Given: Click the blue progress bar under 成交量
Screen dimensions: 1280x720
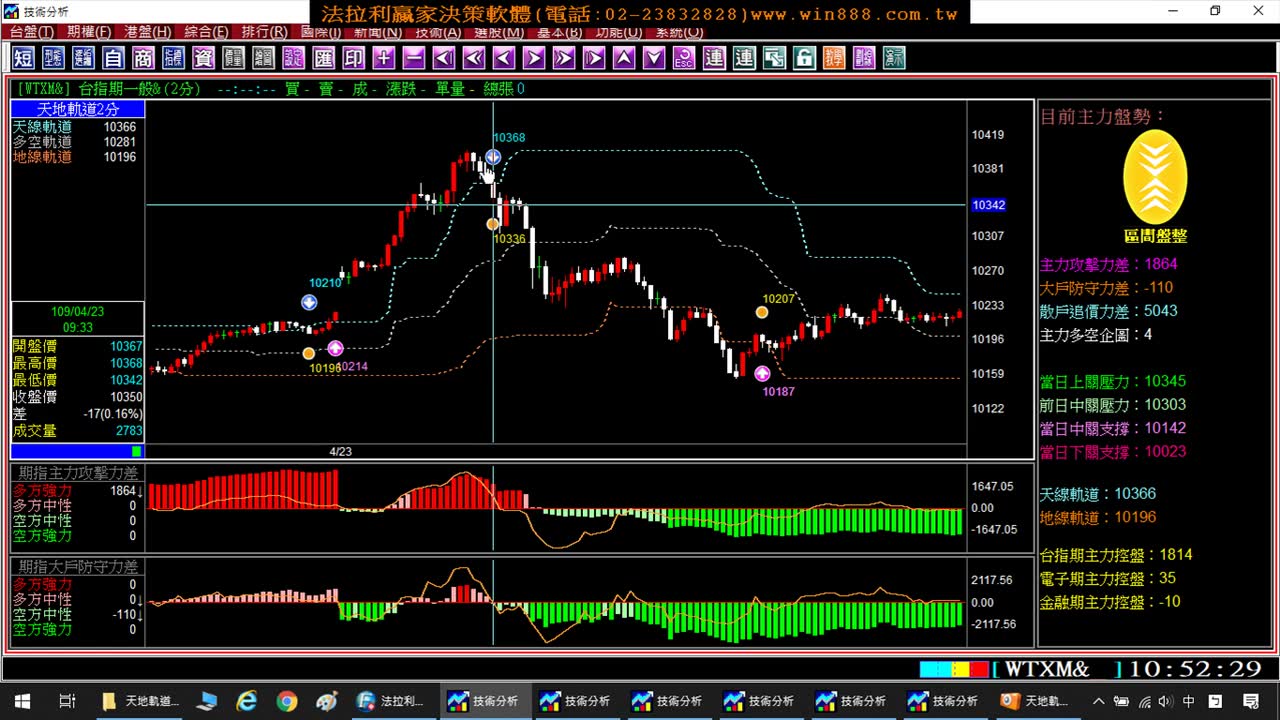Looking at the screenshot, I should (x=77, y=452).
